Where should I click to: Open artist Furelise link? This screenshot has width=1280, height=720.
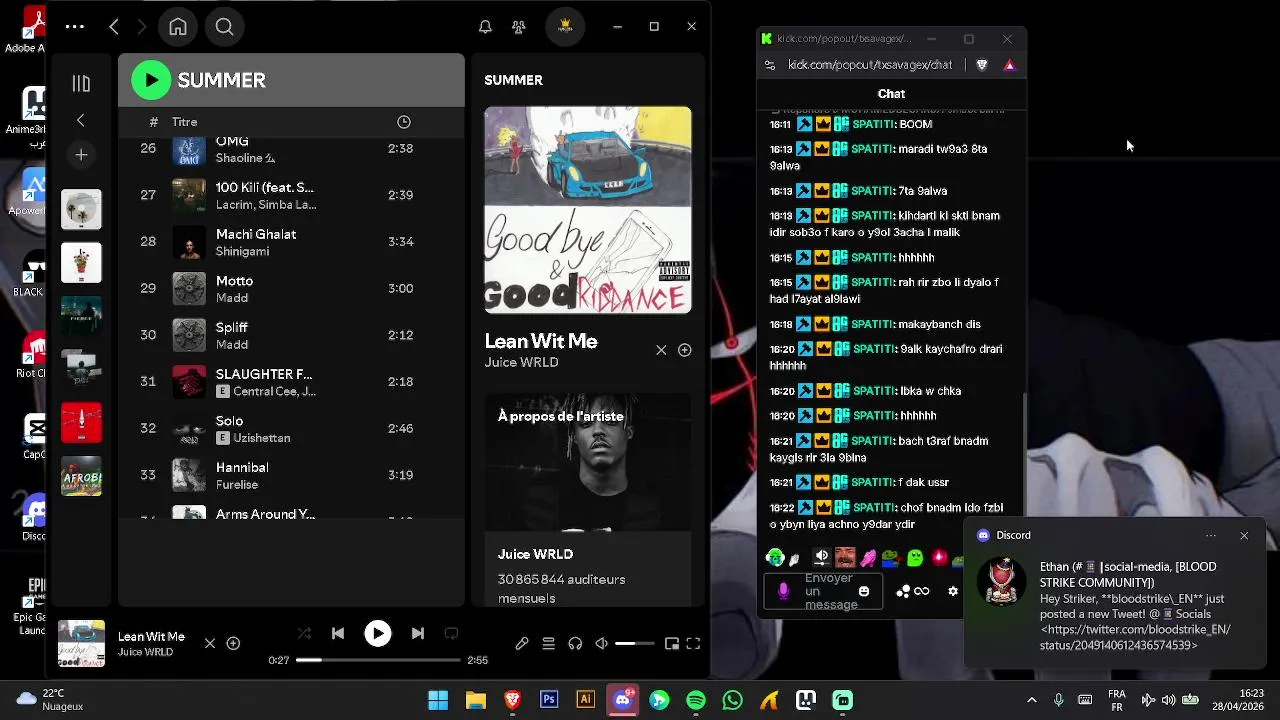click(x=237, y=485)
